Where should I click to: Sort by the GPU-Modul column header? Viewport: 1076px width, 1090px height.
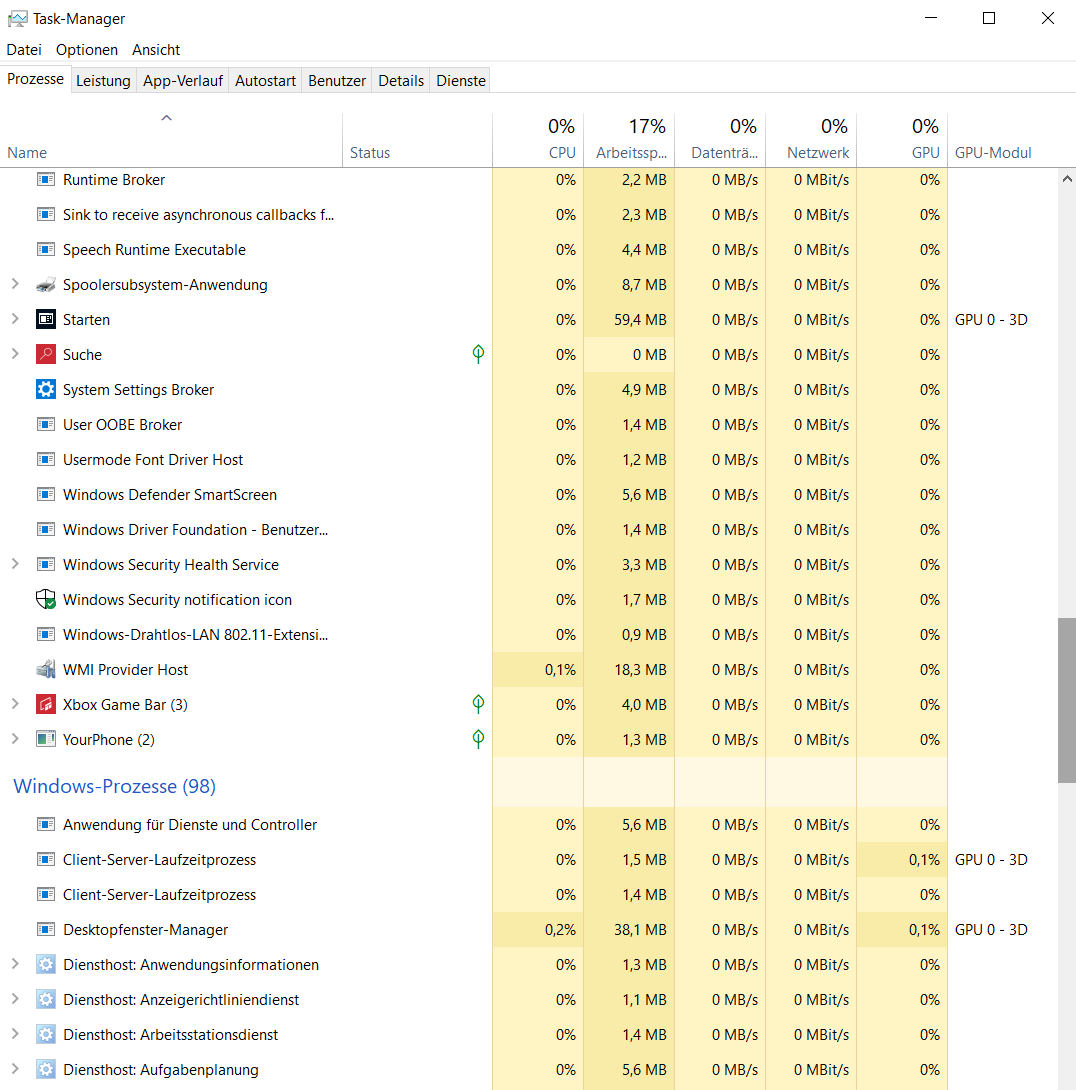click(1001, 140)
